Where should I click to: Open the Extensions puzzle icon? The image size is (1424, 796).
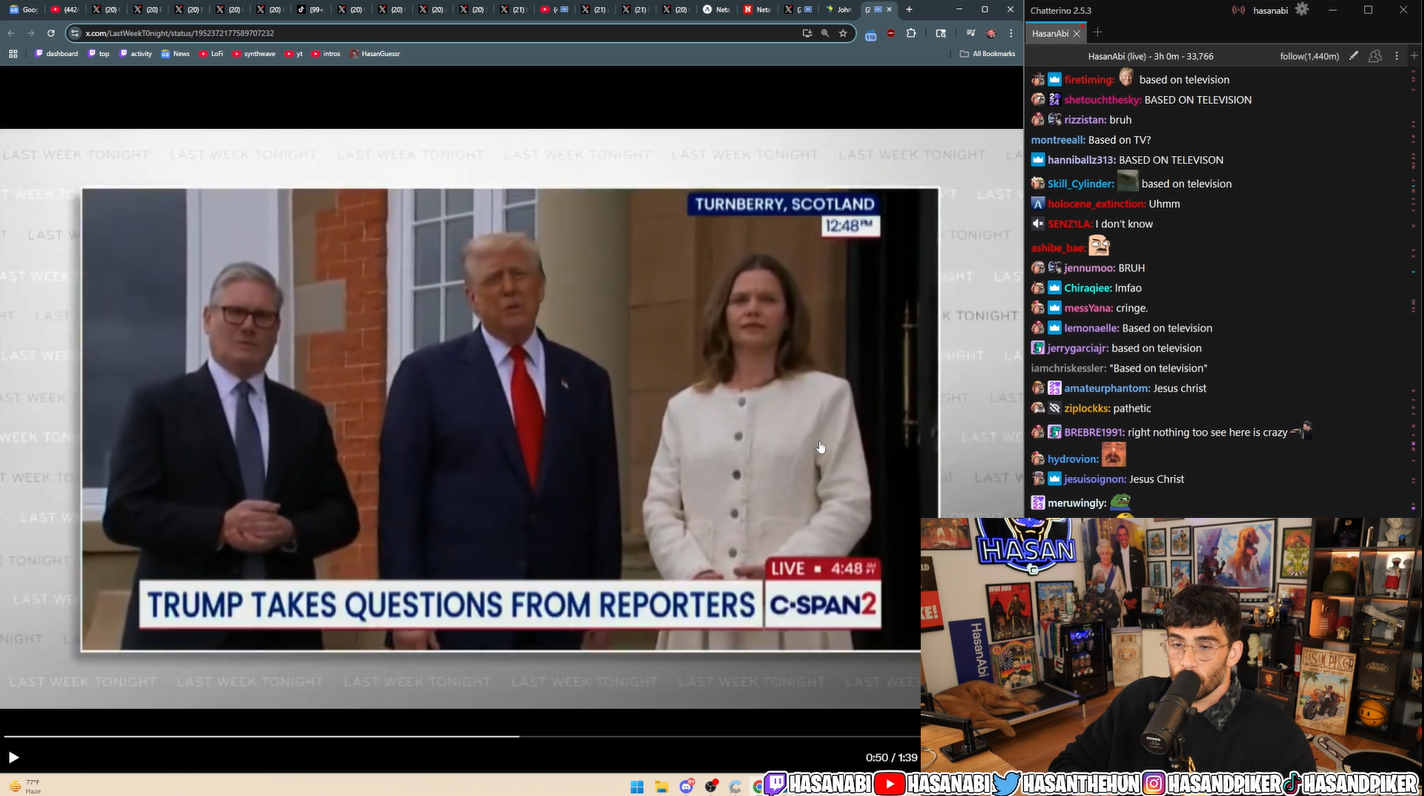pos(911,33)
